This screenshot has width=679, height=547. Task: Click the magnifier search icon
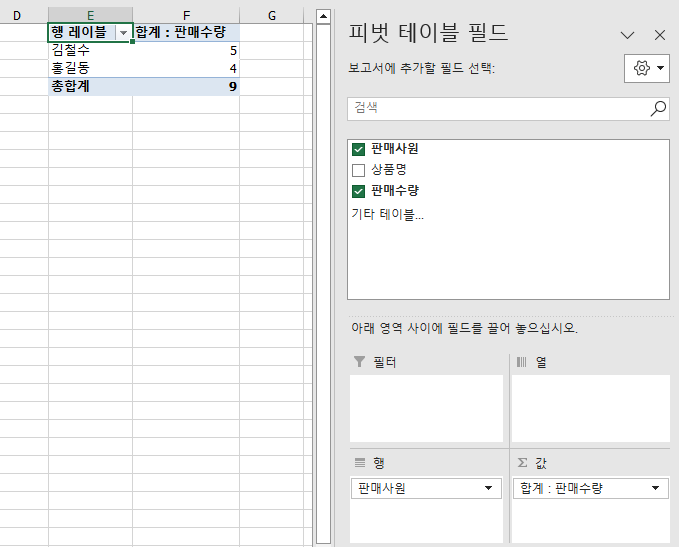click(x=658, y=109)
